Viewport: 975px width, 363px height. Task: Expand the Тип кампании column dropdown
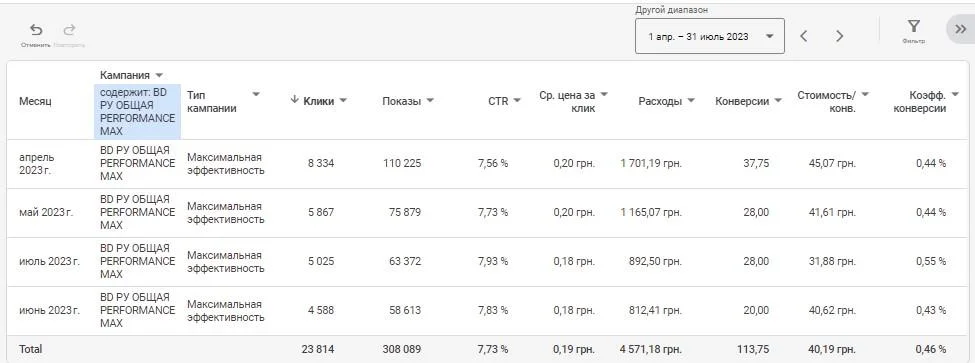click(x=256, y=94)
